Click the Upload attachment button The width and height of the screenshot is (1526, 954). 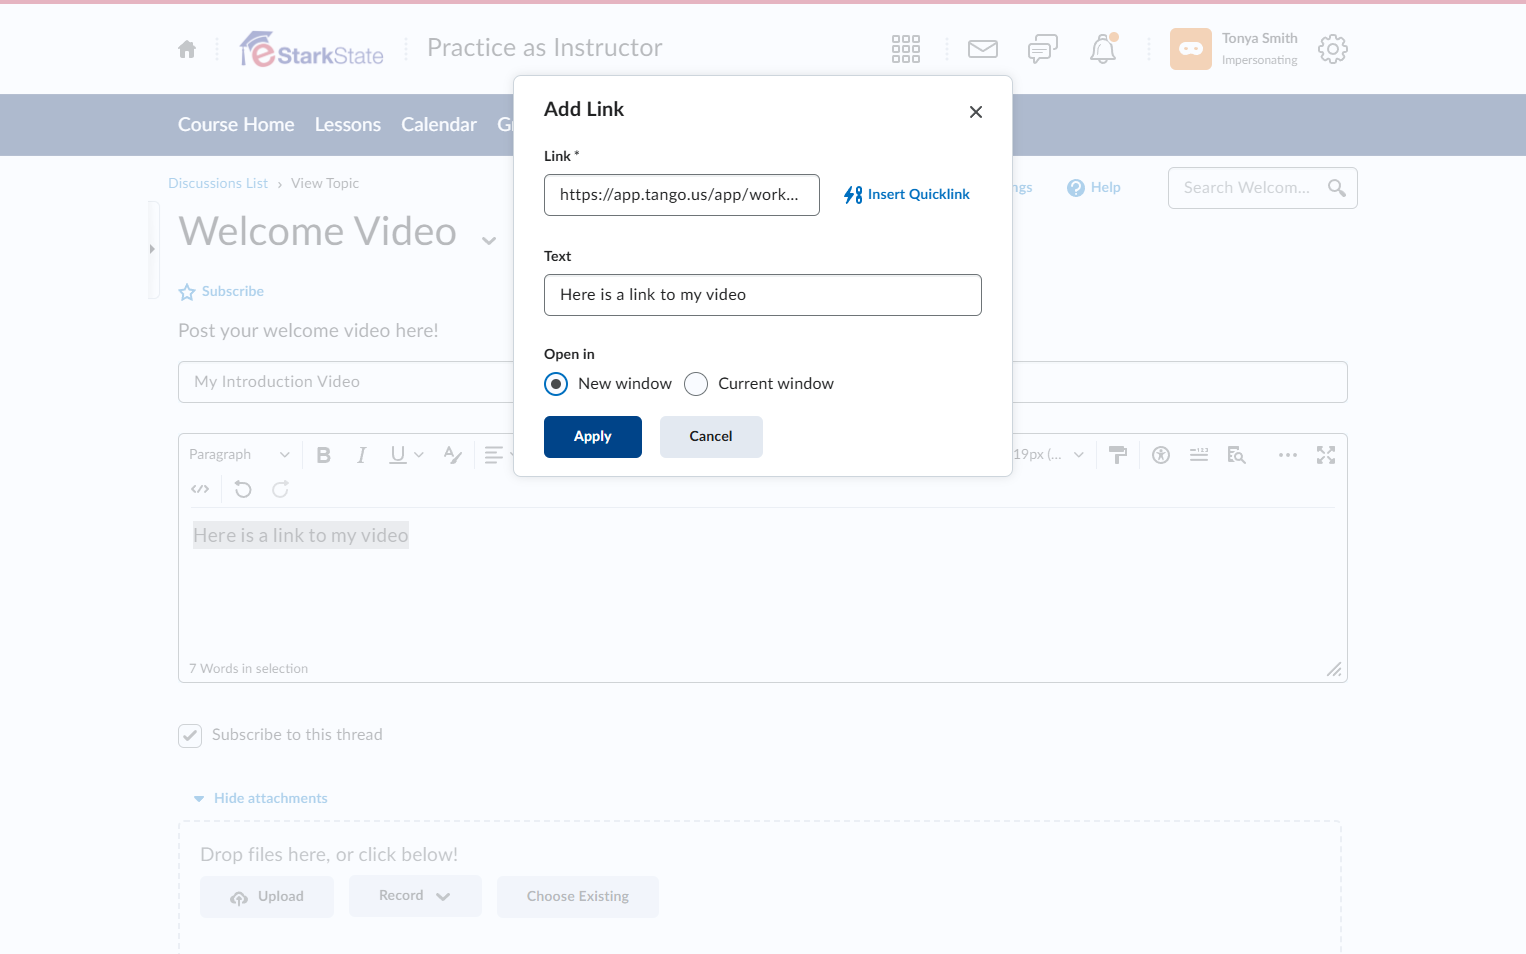[267, 897]
